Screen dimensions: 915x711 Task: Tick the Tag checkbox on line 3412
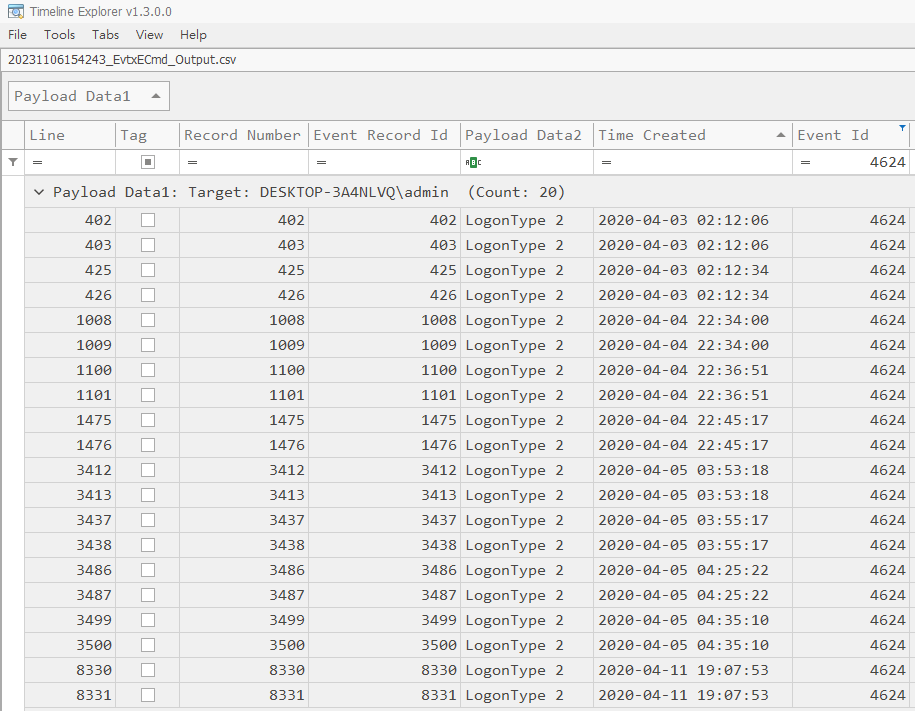coord(148,470)
